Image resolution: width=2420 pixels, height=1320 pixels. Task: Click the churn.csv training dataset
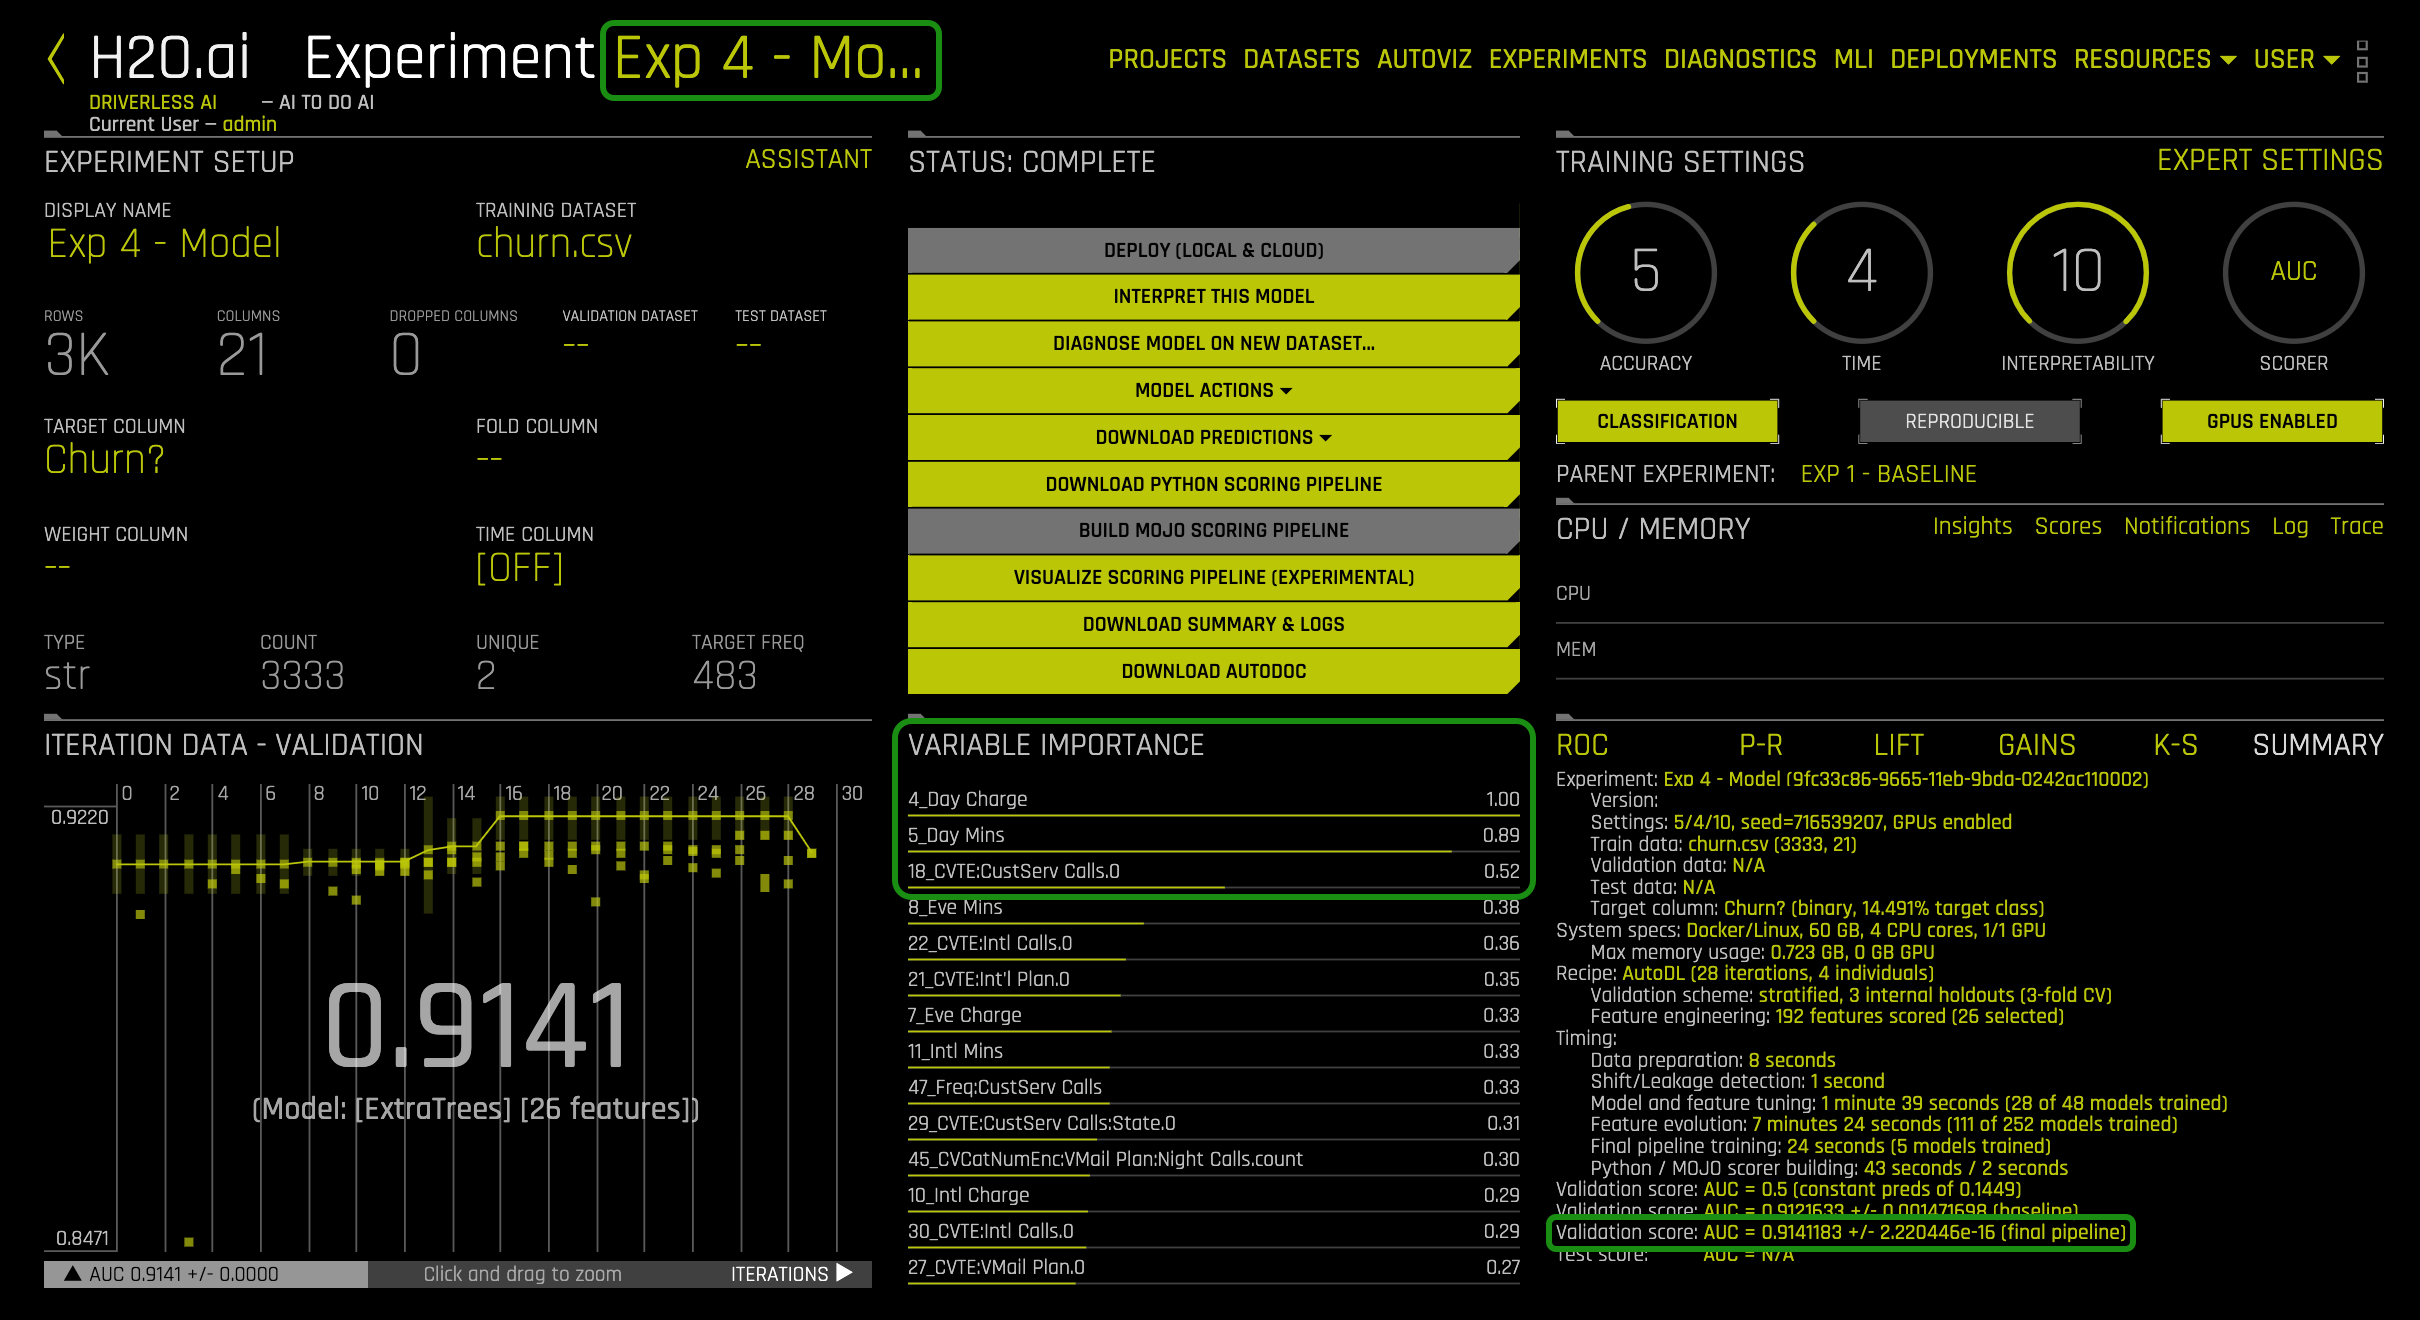pyautogui.click(x=554, y=243)
